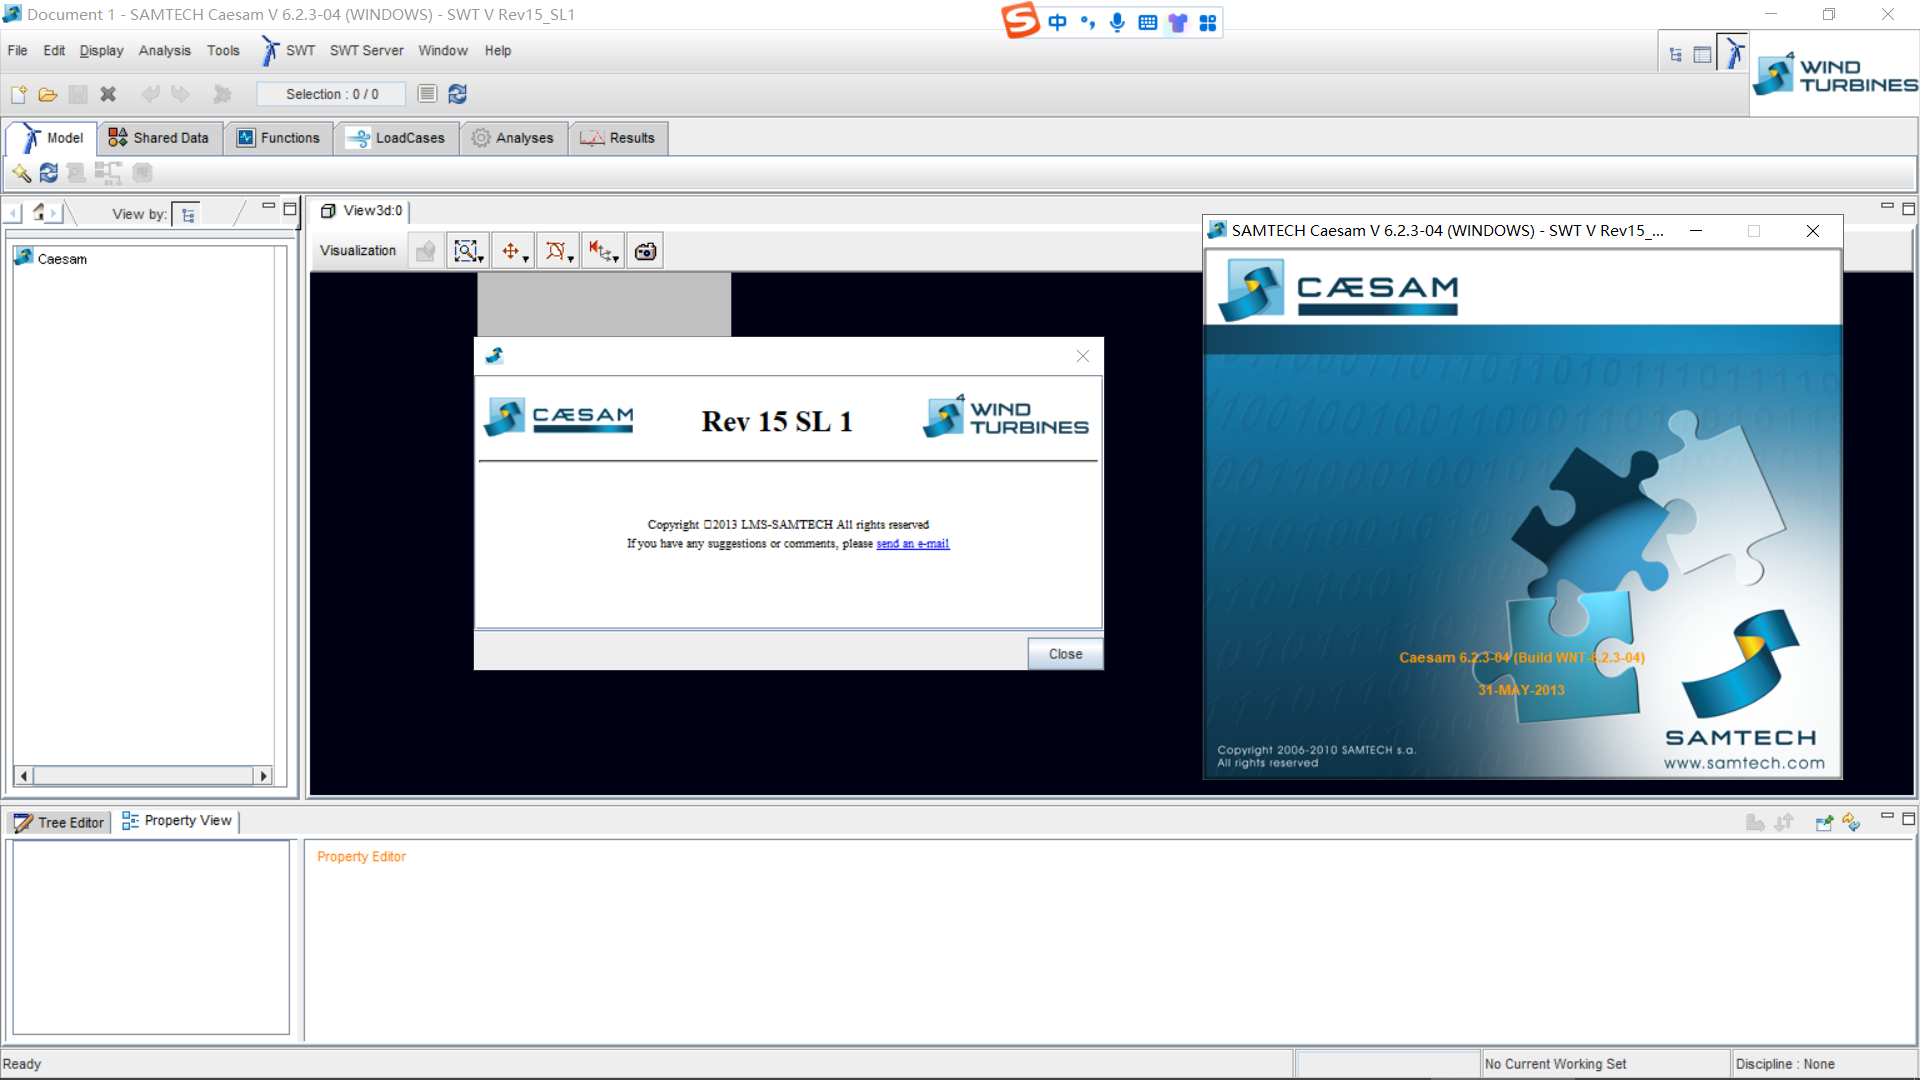Click Close button in Rev 15 dialog

pos(1065,654)
